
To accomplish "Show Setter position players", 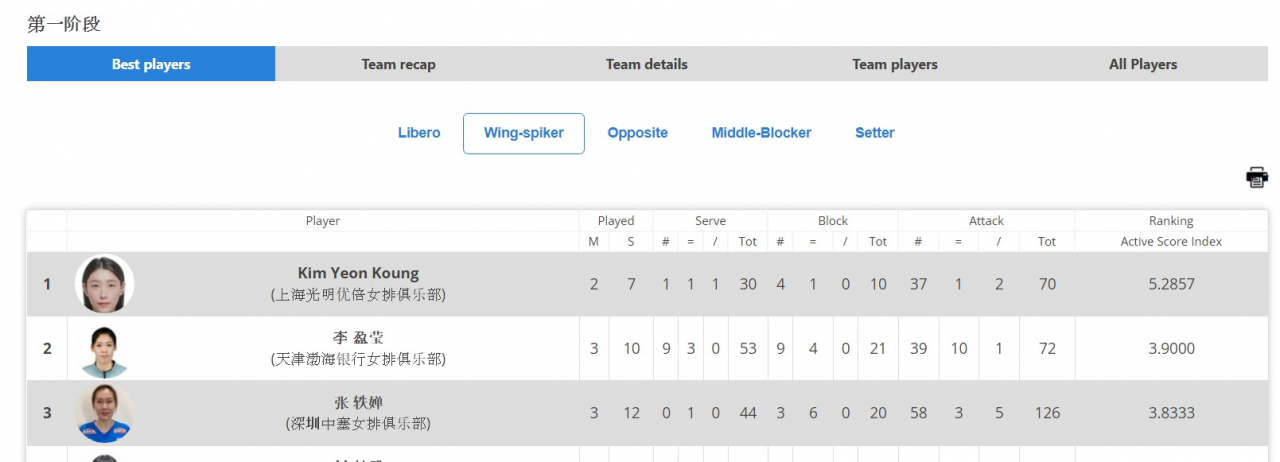I will pyautogui.click(x=875, y=133).
